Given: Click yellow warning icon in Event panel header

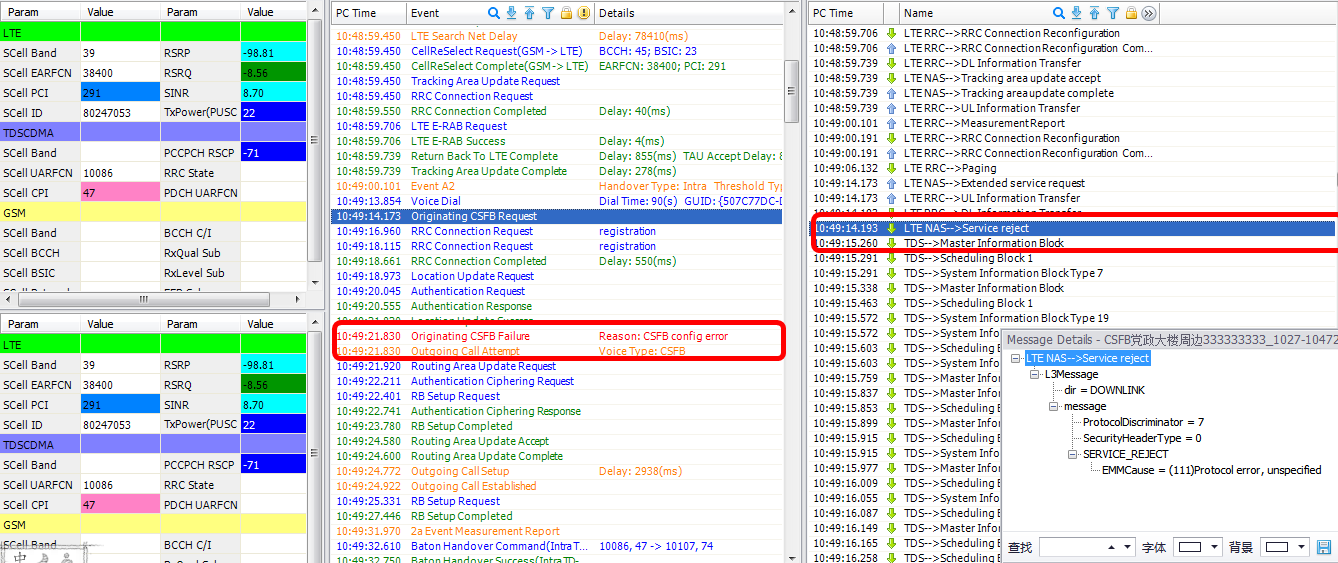Looking at the screenshot, I should [x=583, y=13].
